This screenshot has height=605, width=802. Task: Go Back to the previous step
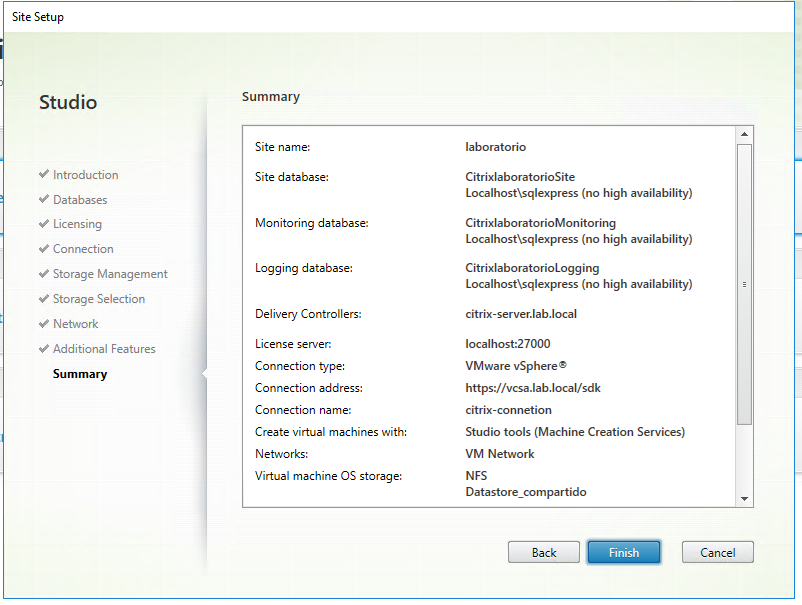pos(544,552)
